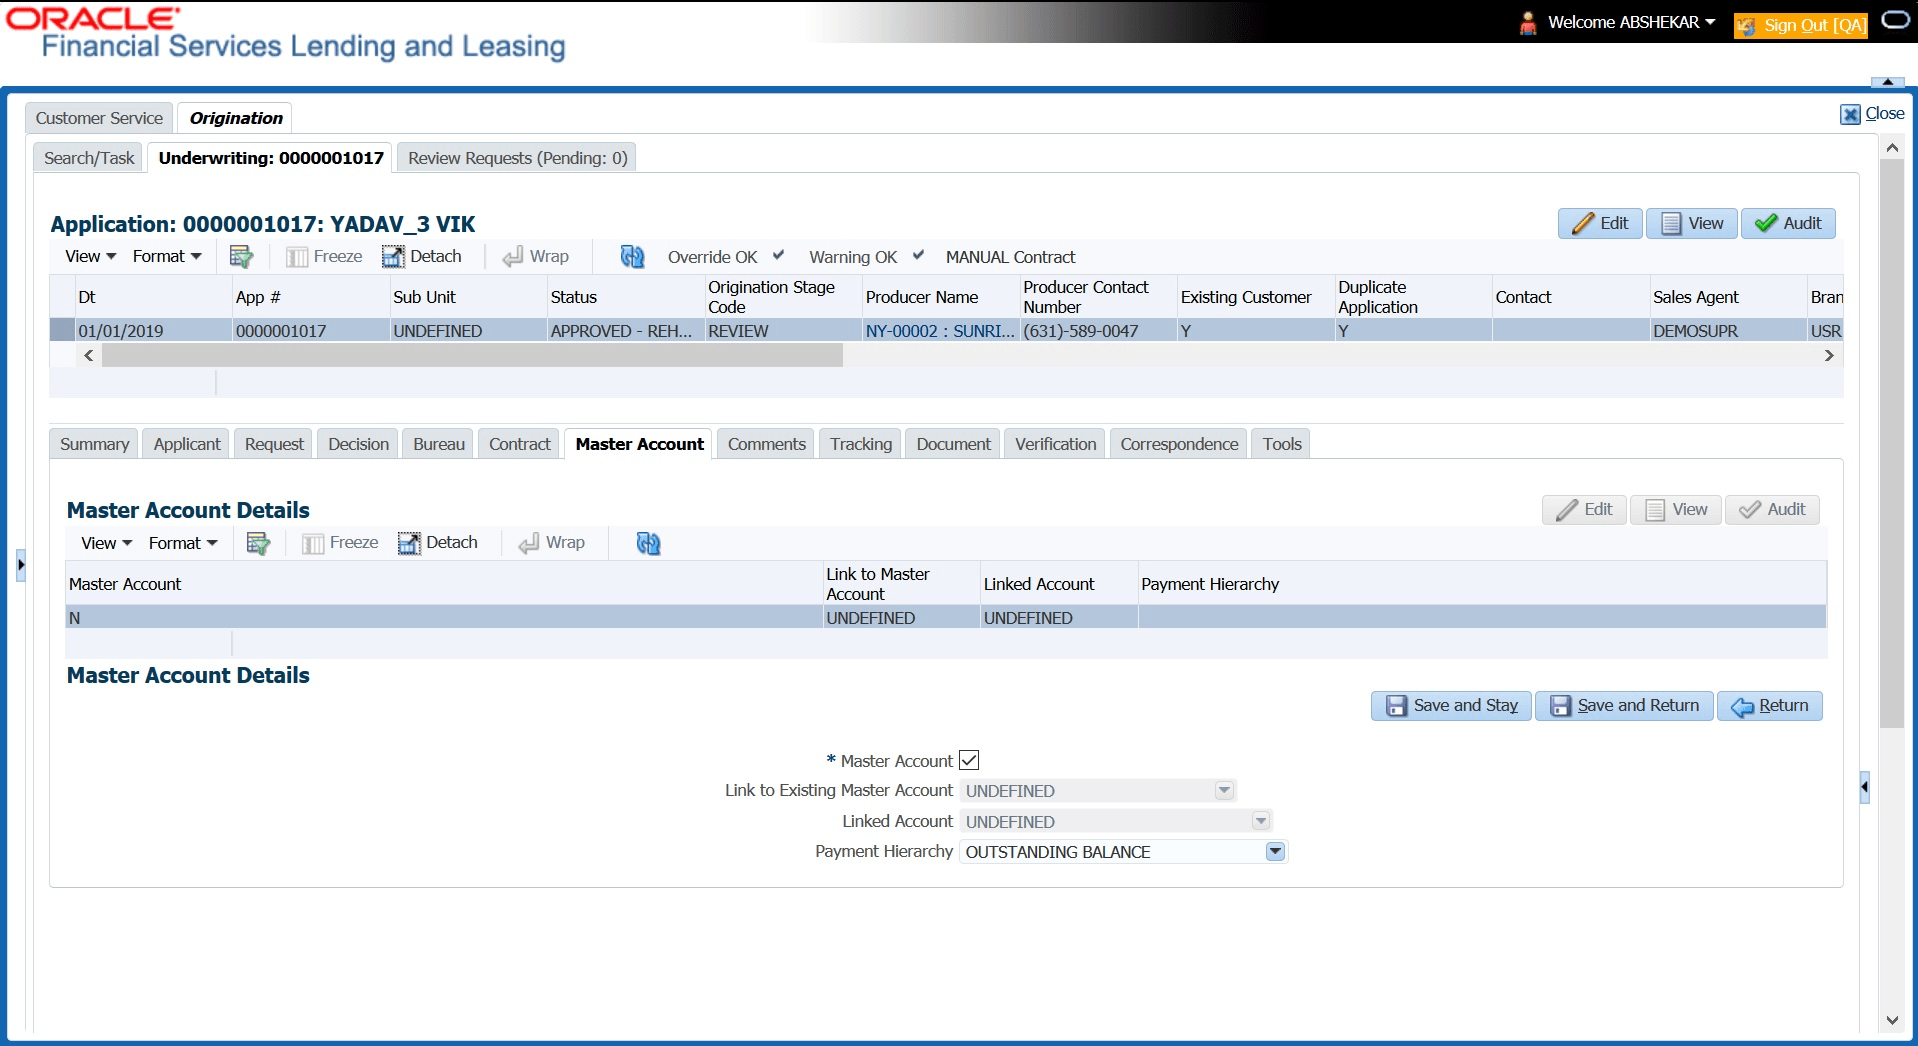
Task: Click the Application Audit button
Action: (1788, 223)
